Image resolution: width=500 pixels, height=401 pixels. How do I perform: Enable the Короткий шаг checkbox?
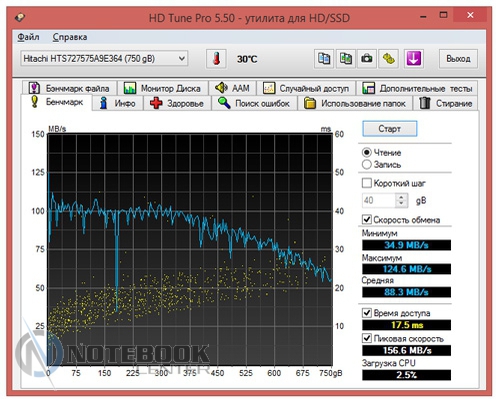[x=367, y=183]
